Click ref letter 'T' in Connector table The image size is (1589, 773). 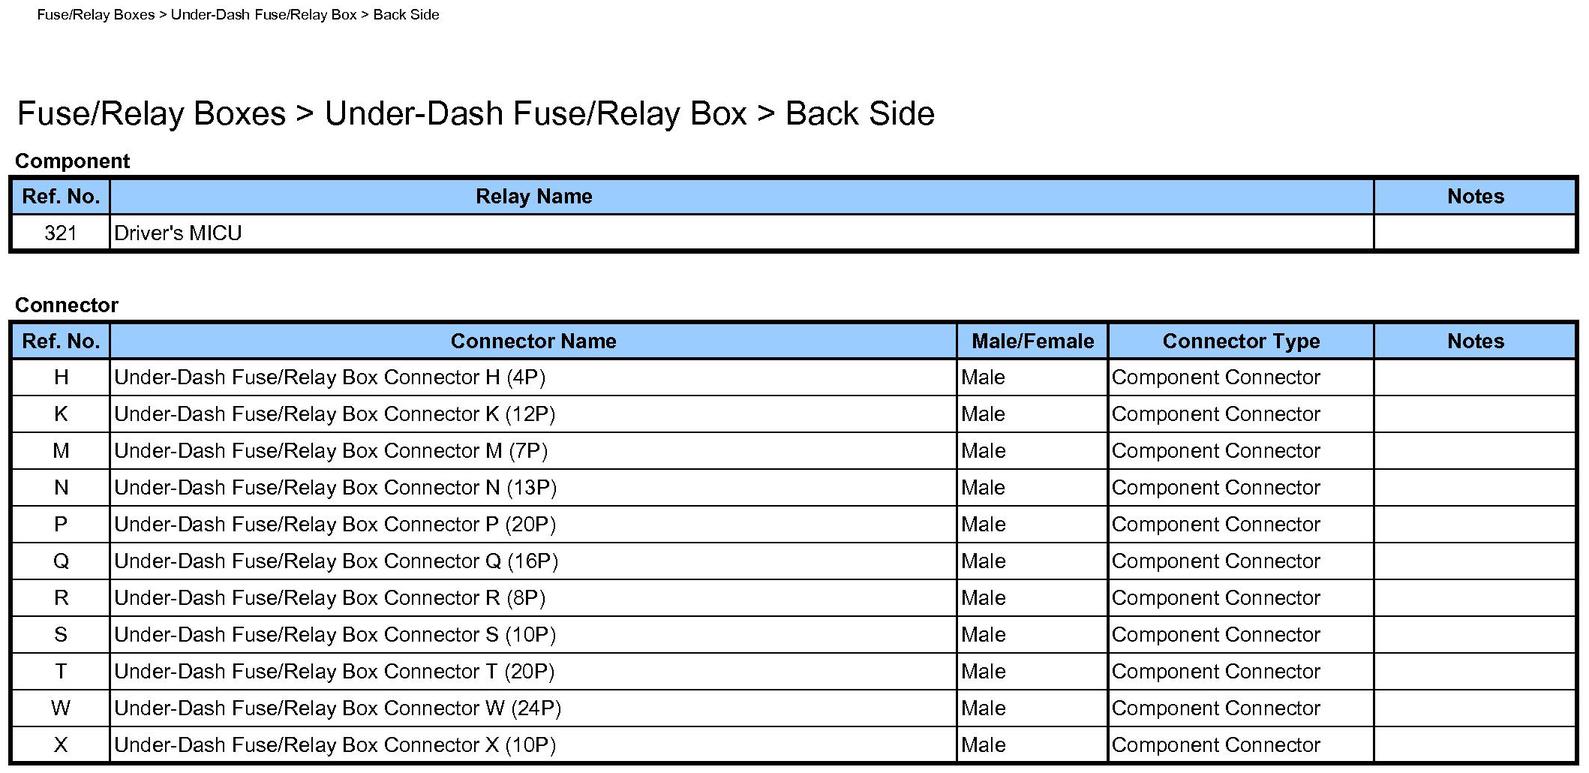[60, 671]
